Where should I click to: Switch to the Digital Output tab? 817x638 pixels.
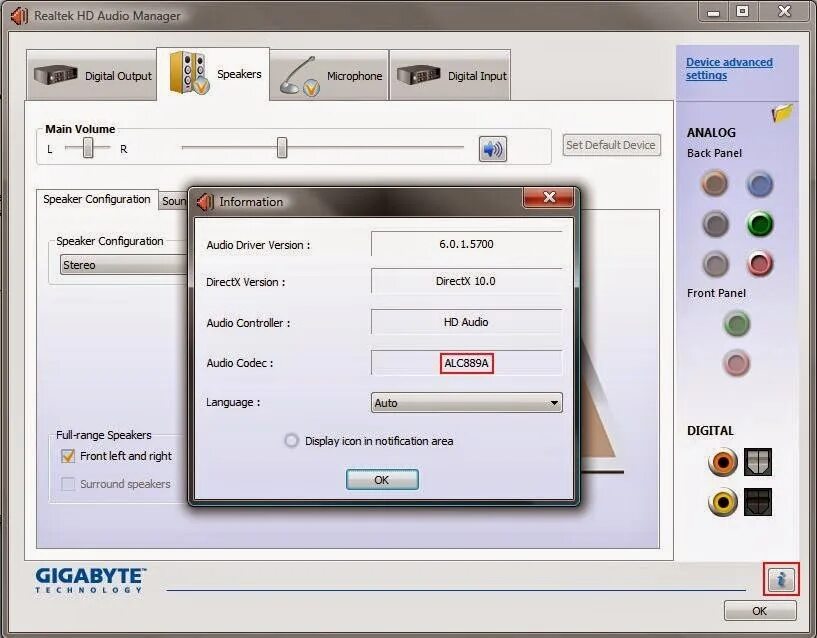pos(92,76)
